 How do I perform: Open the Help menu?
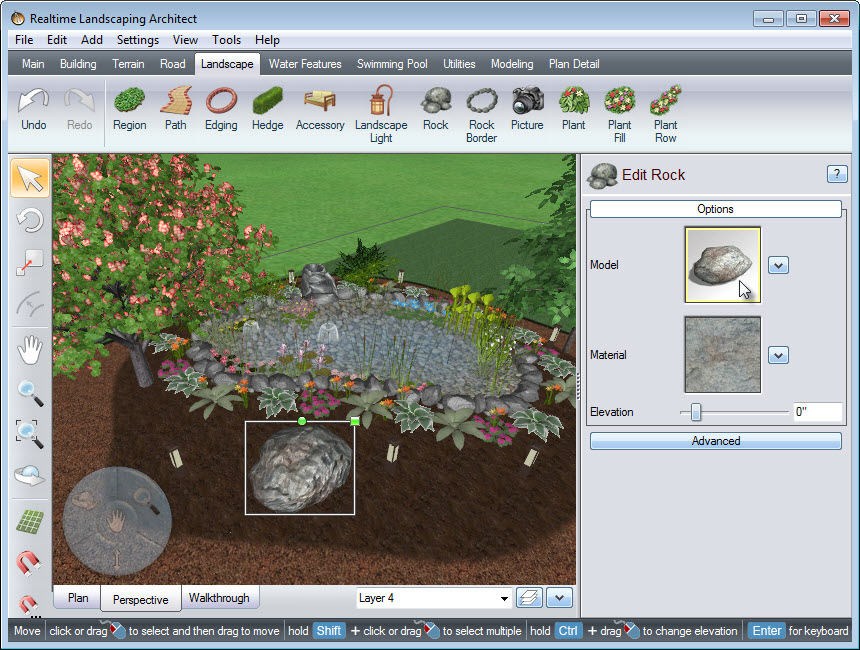(267, 40)
